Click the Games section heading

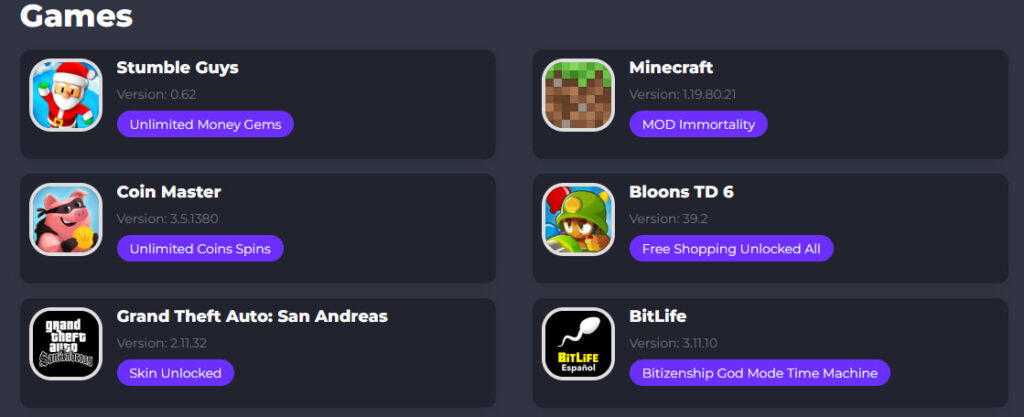[76, 15]
